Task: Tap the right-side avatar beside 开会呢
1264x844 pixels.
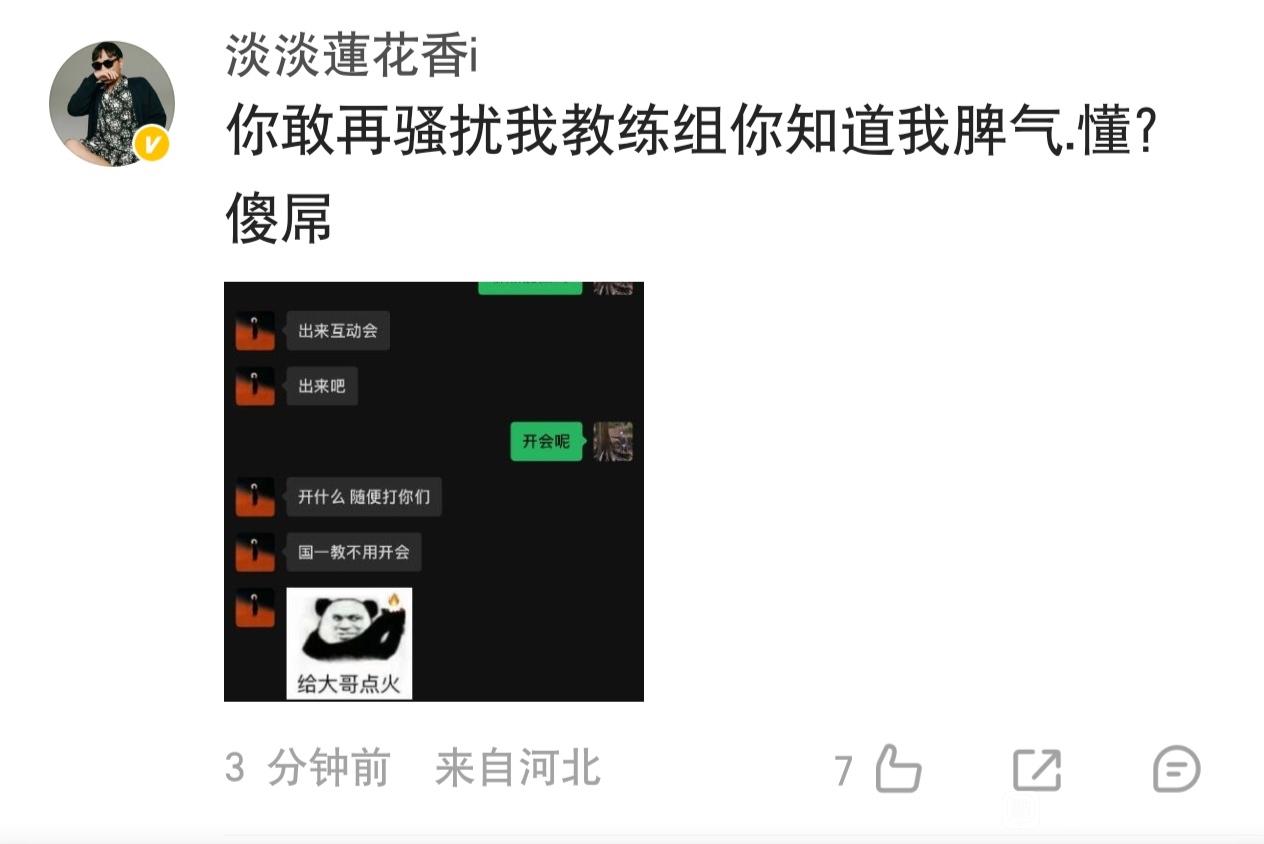Action: coord(613,441)
